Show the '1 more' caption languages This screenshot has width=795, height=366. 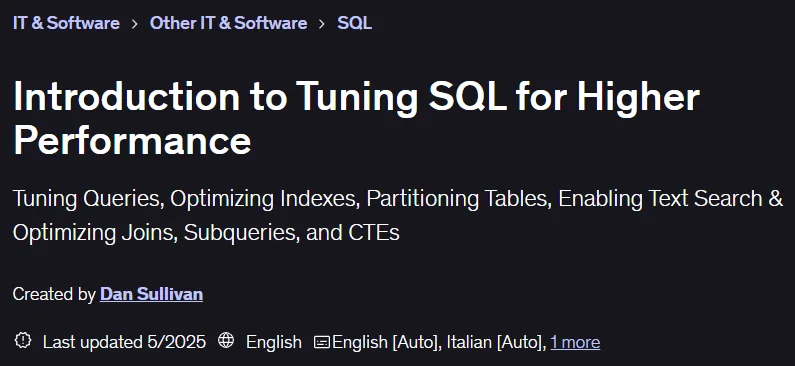pos(575,342)
